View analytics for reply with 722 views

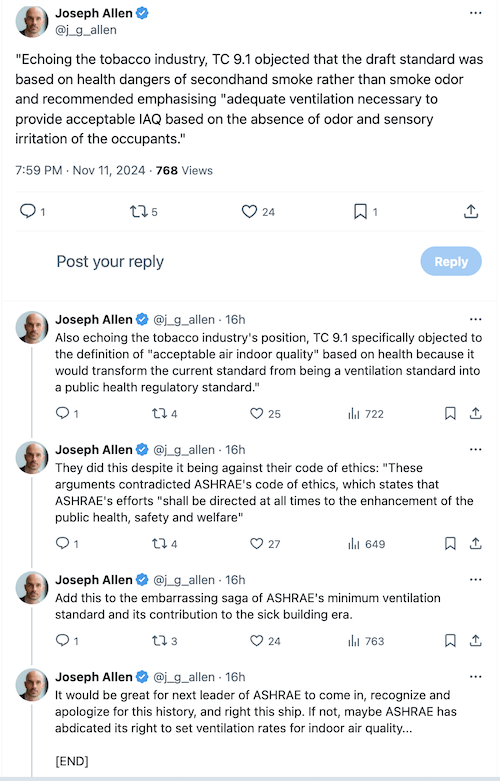pos(366,414)
